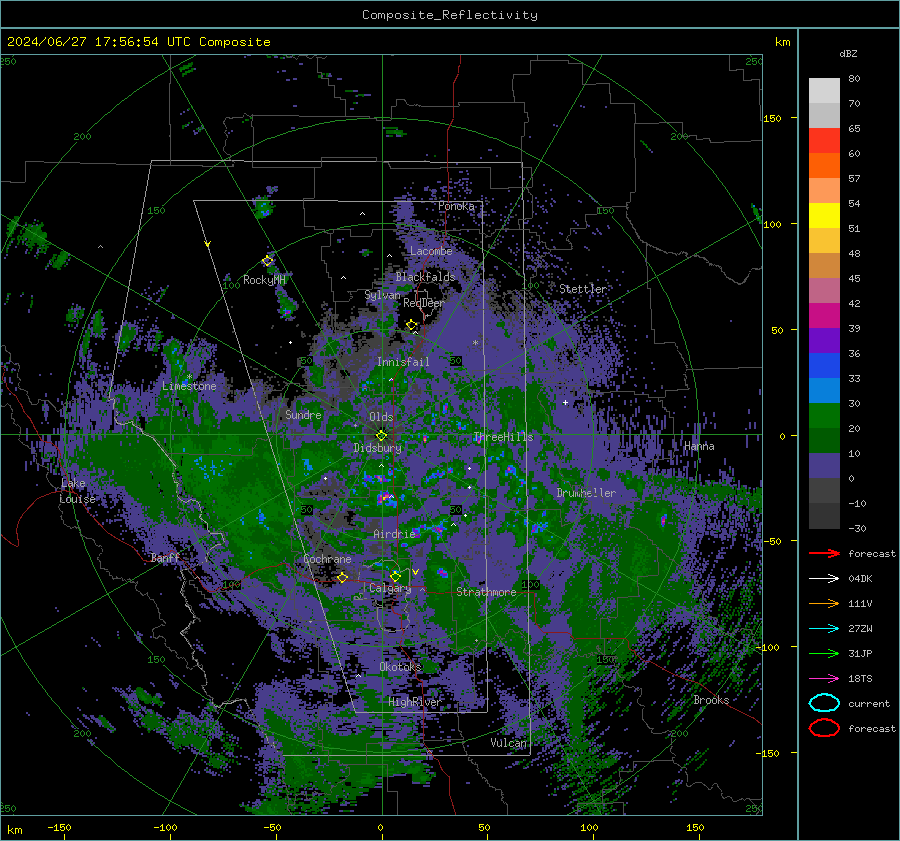This screenshot has width=900, height=841.
Task: Click the Sylvan label
Action: (x=382, y=294)
